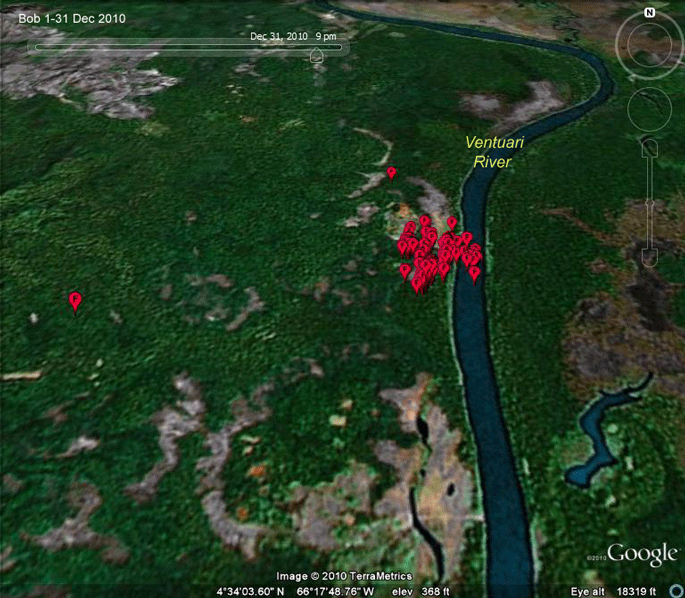Click the Eye alt readout in status bar

613,592
